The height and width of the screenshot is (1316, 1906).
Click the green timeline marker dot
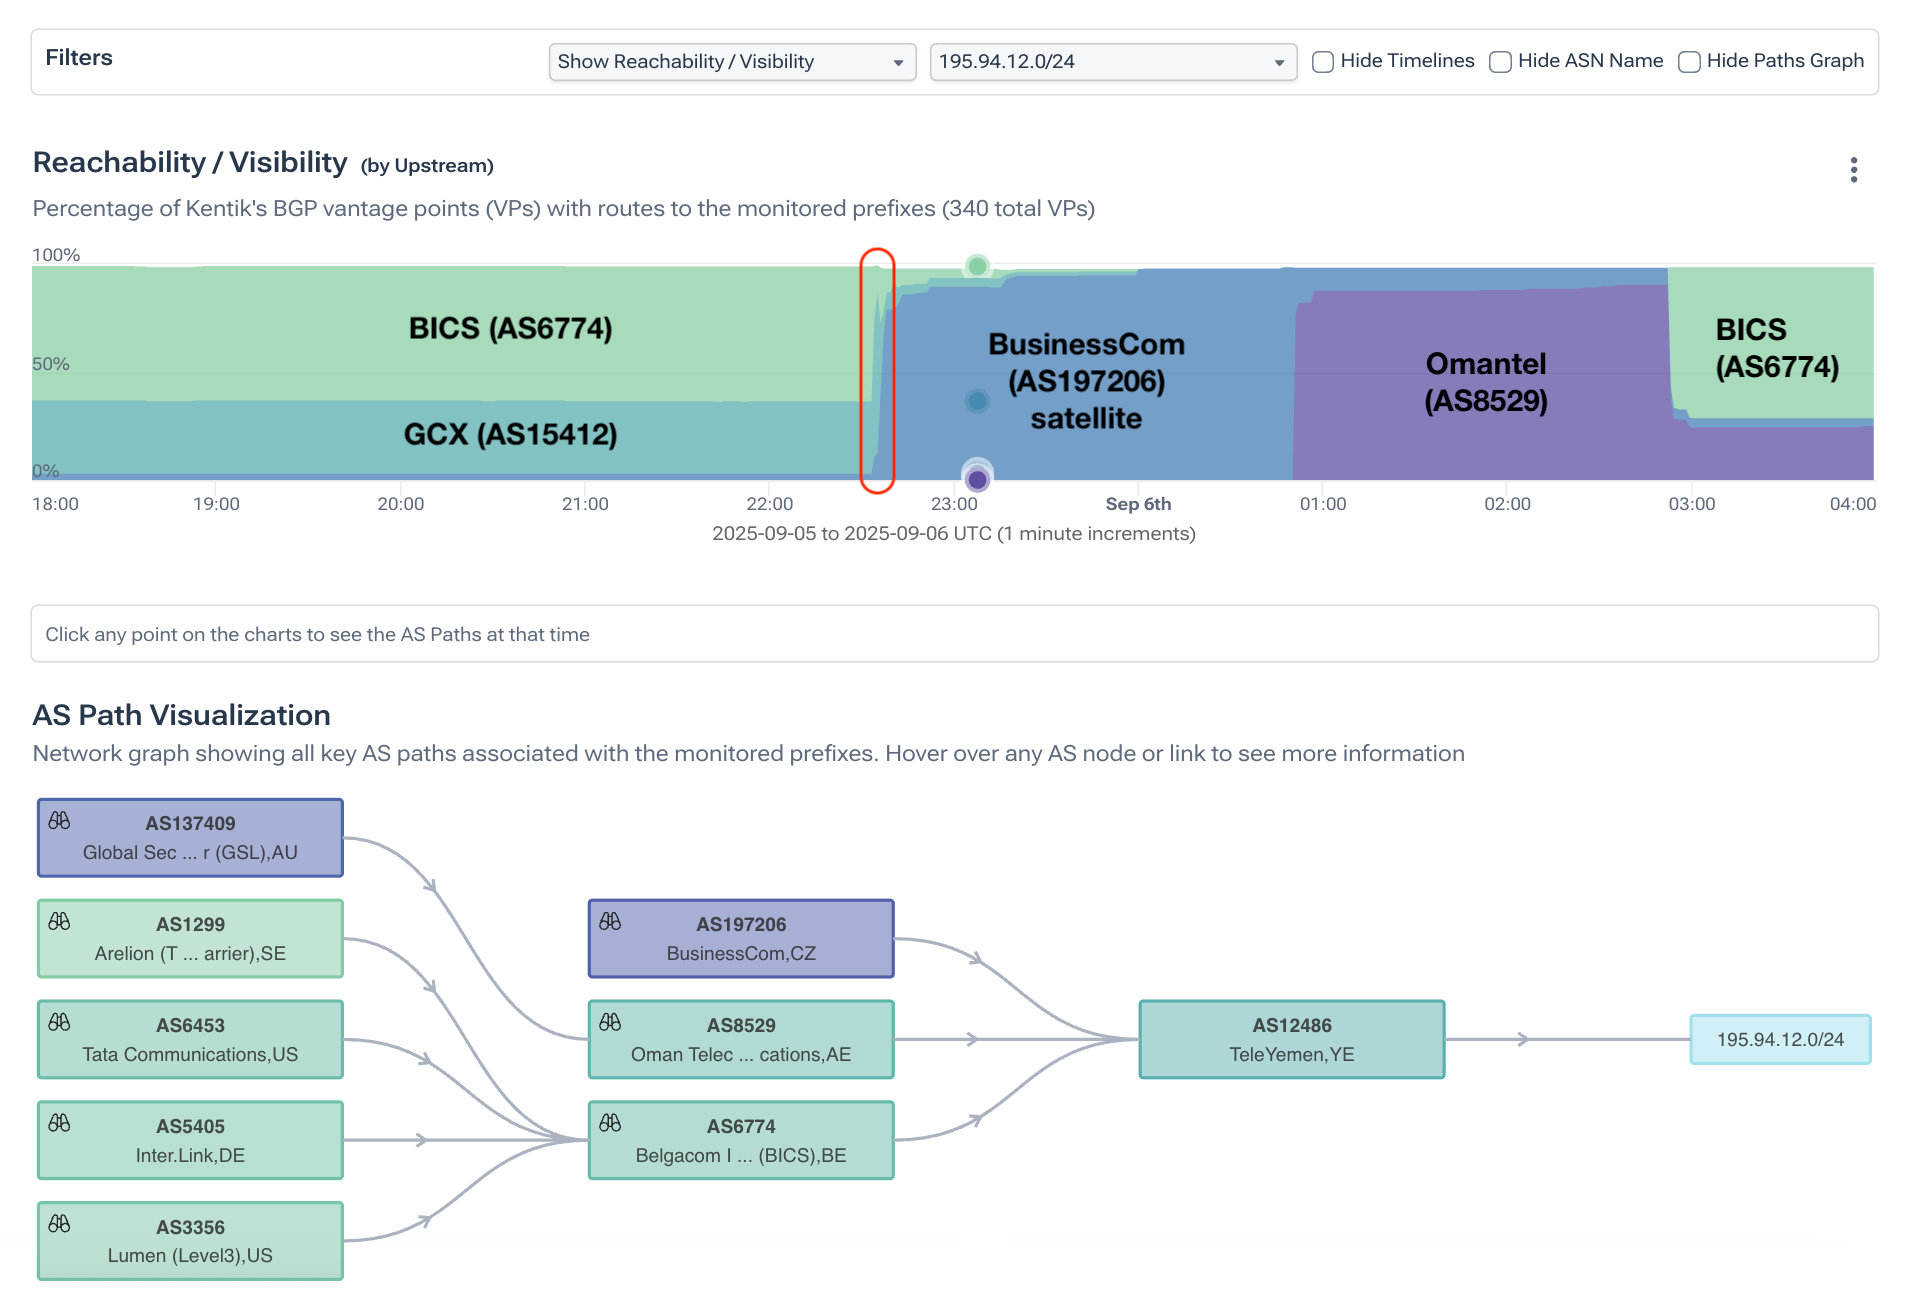click(x=977, y=267)
